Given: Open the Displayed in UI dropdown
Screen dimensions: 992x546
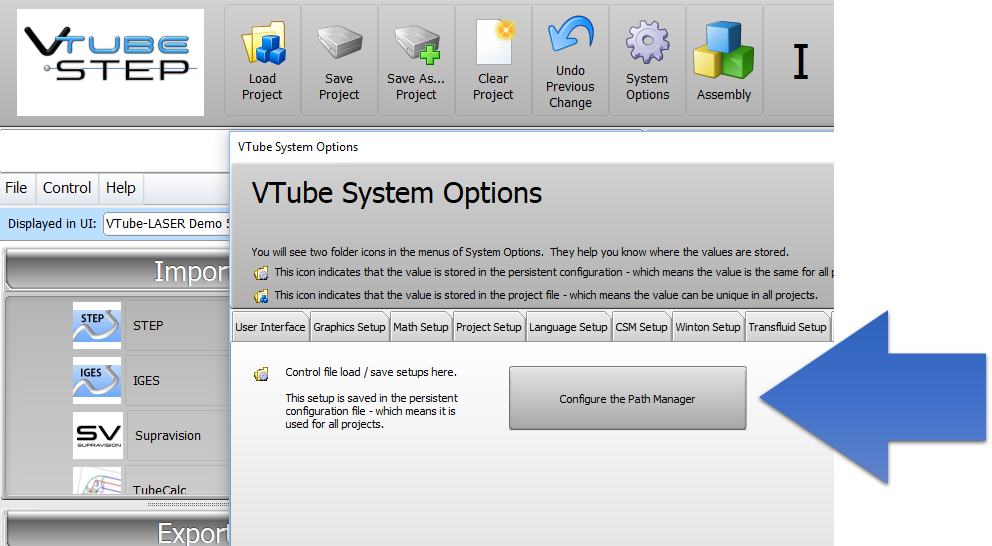Looking at the screenshot, I should (166, 224).
